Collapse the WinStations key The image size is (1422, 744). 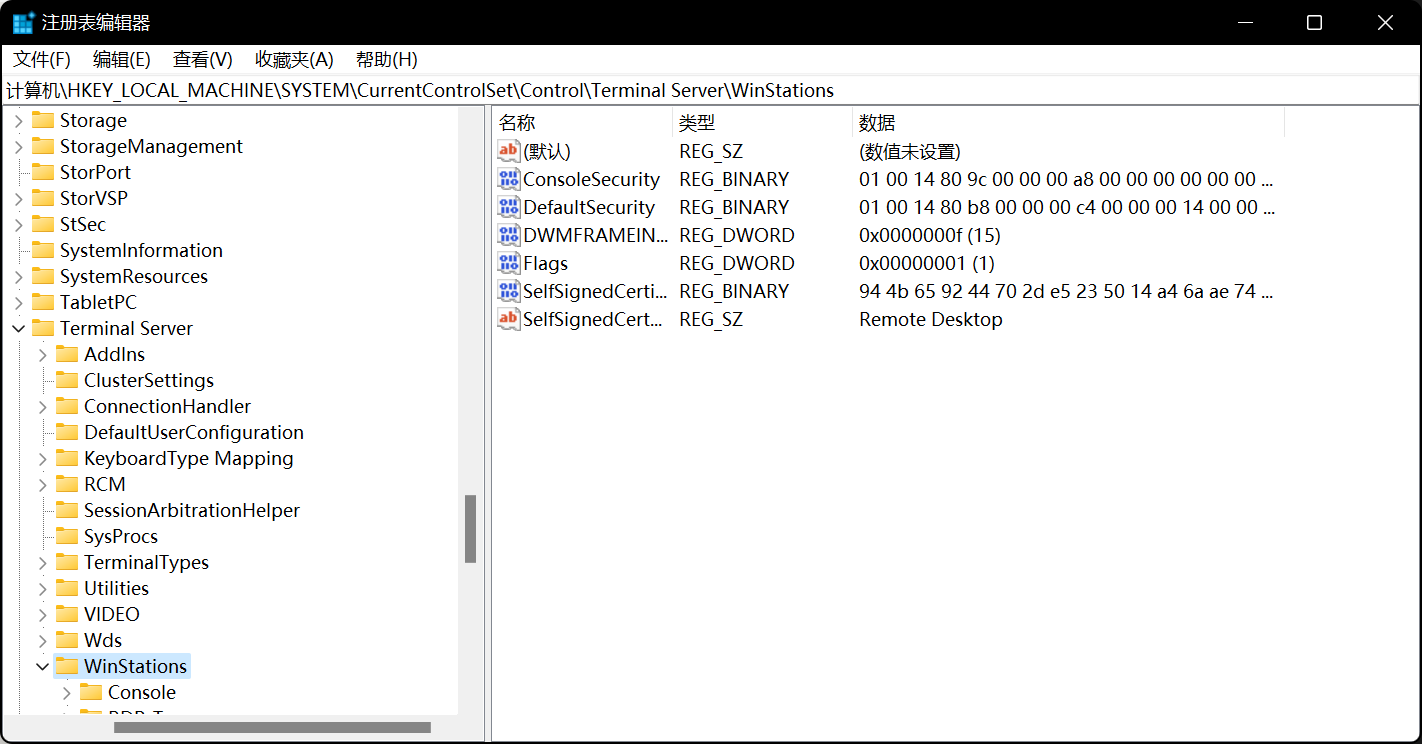pyautogui.click(x=42, y=666)
